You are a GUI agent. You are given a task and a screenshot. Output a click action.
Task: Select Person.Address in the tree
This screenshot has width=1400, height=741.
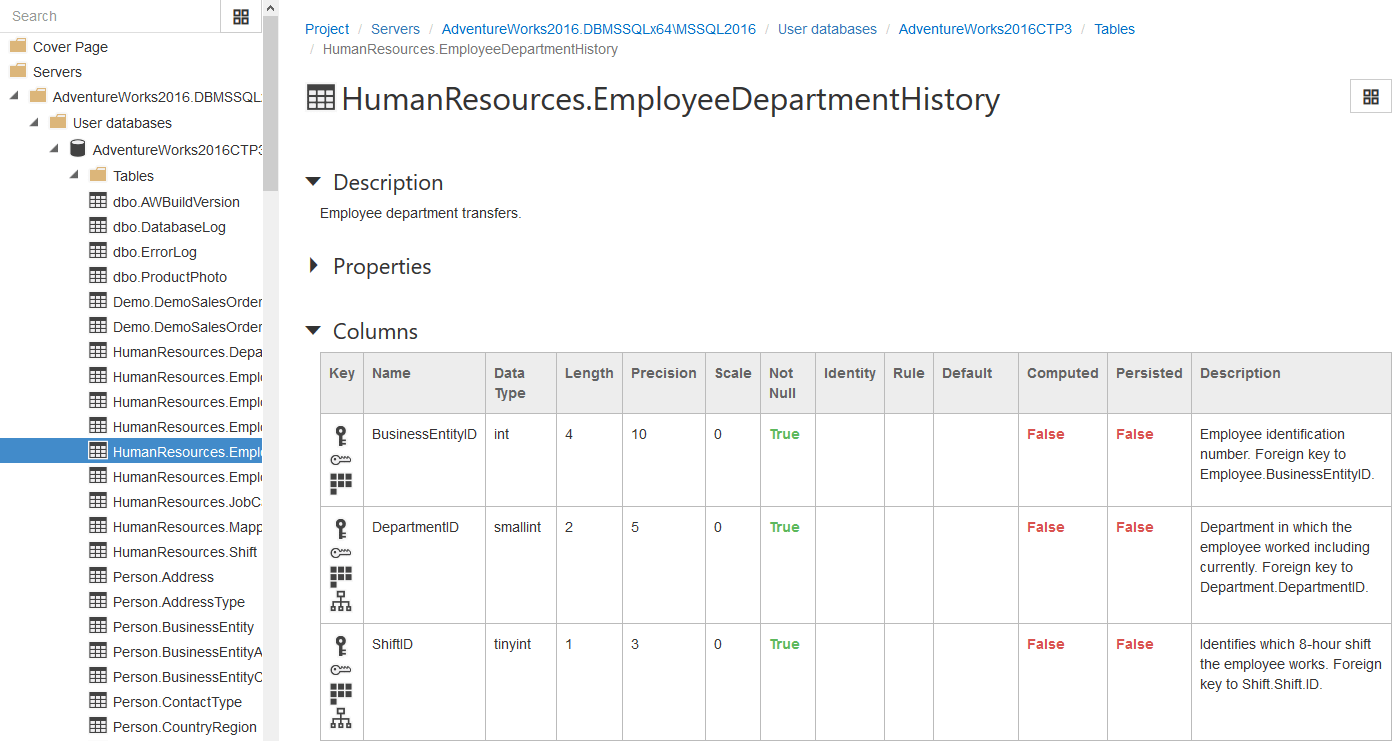point(163,577)
